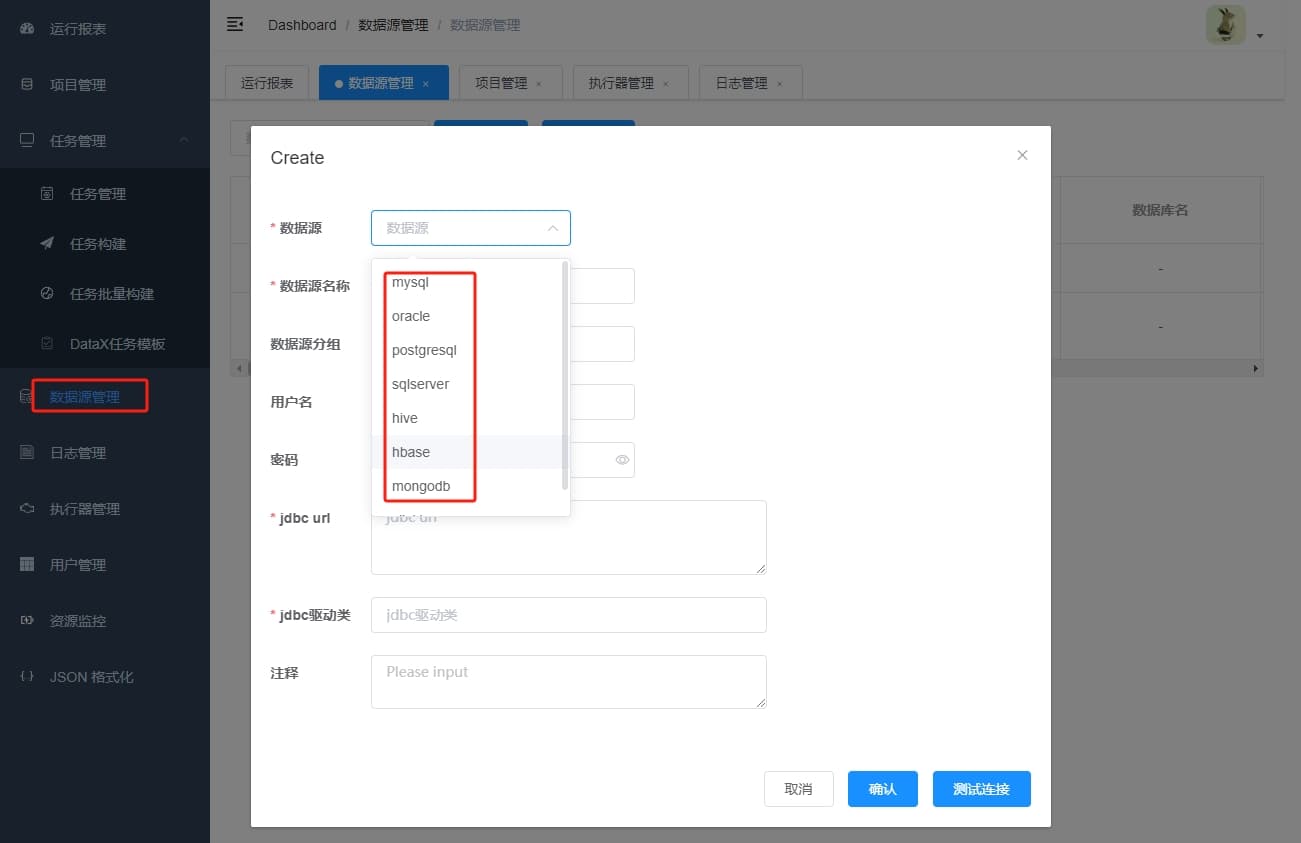
Task: Click the Dashboard breadcrumb link
Action: click(x=302, y=25)
